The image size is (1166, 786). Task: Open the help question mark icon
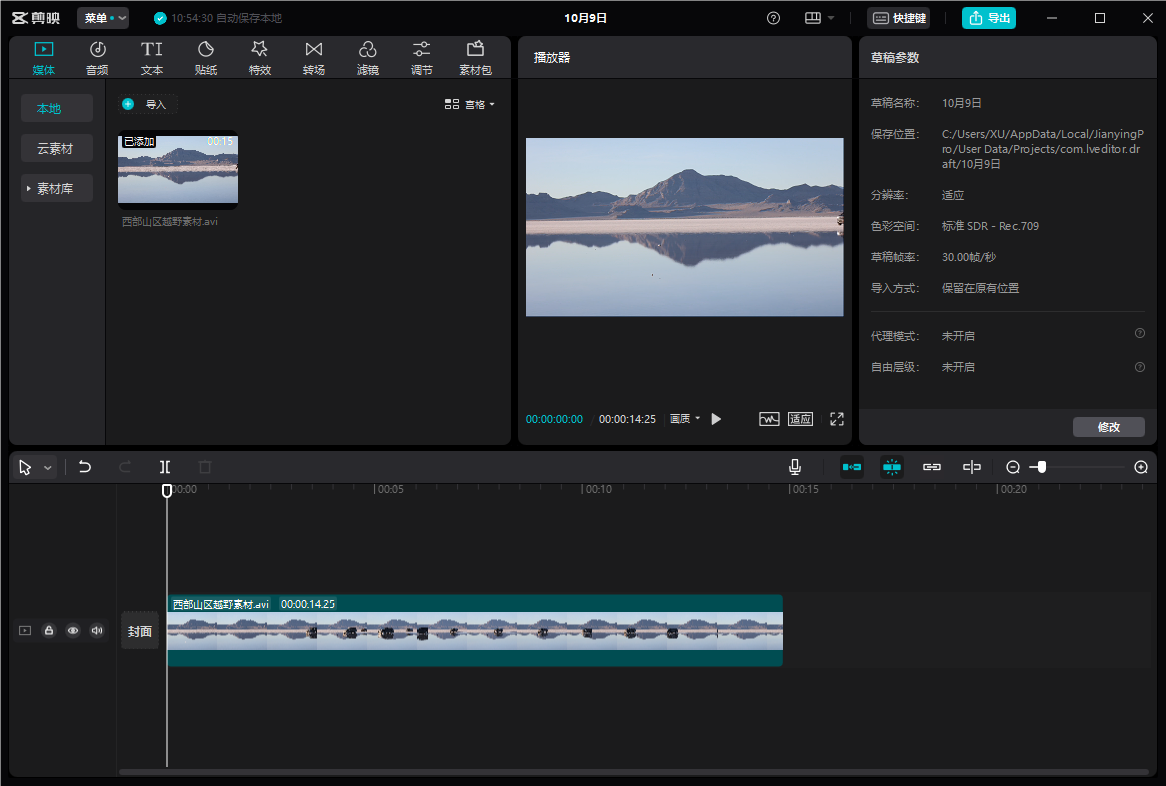pos(773,18)
